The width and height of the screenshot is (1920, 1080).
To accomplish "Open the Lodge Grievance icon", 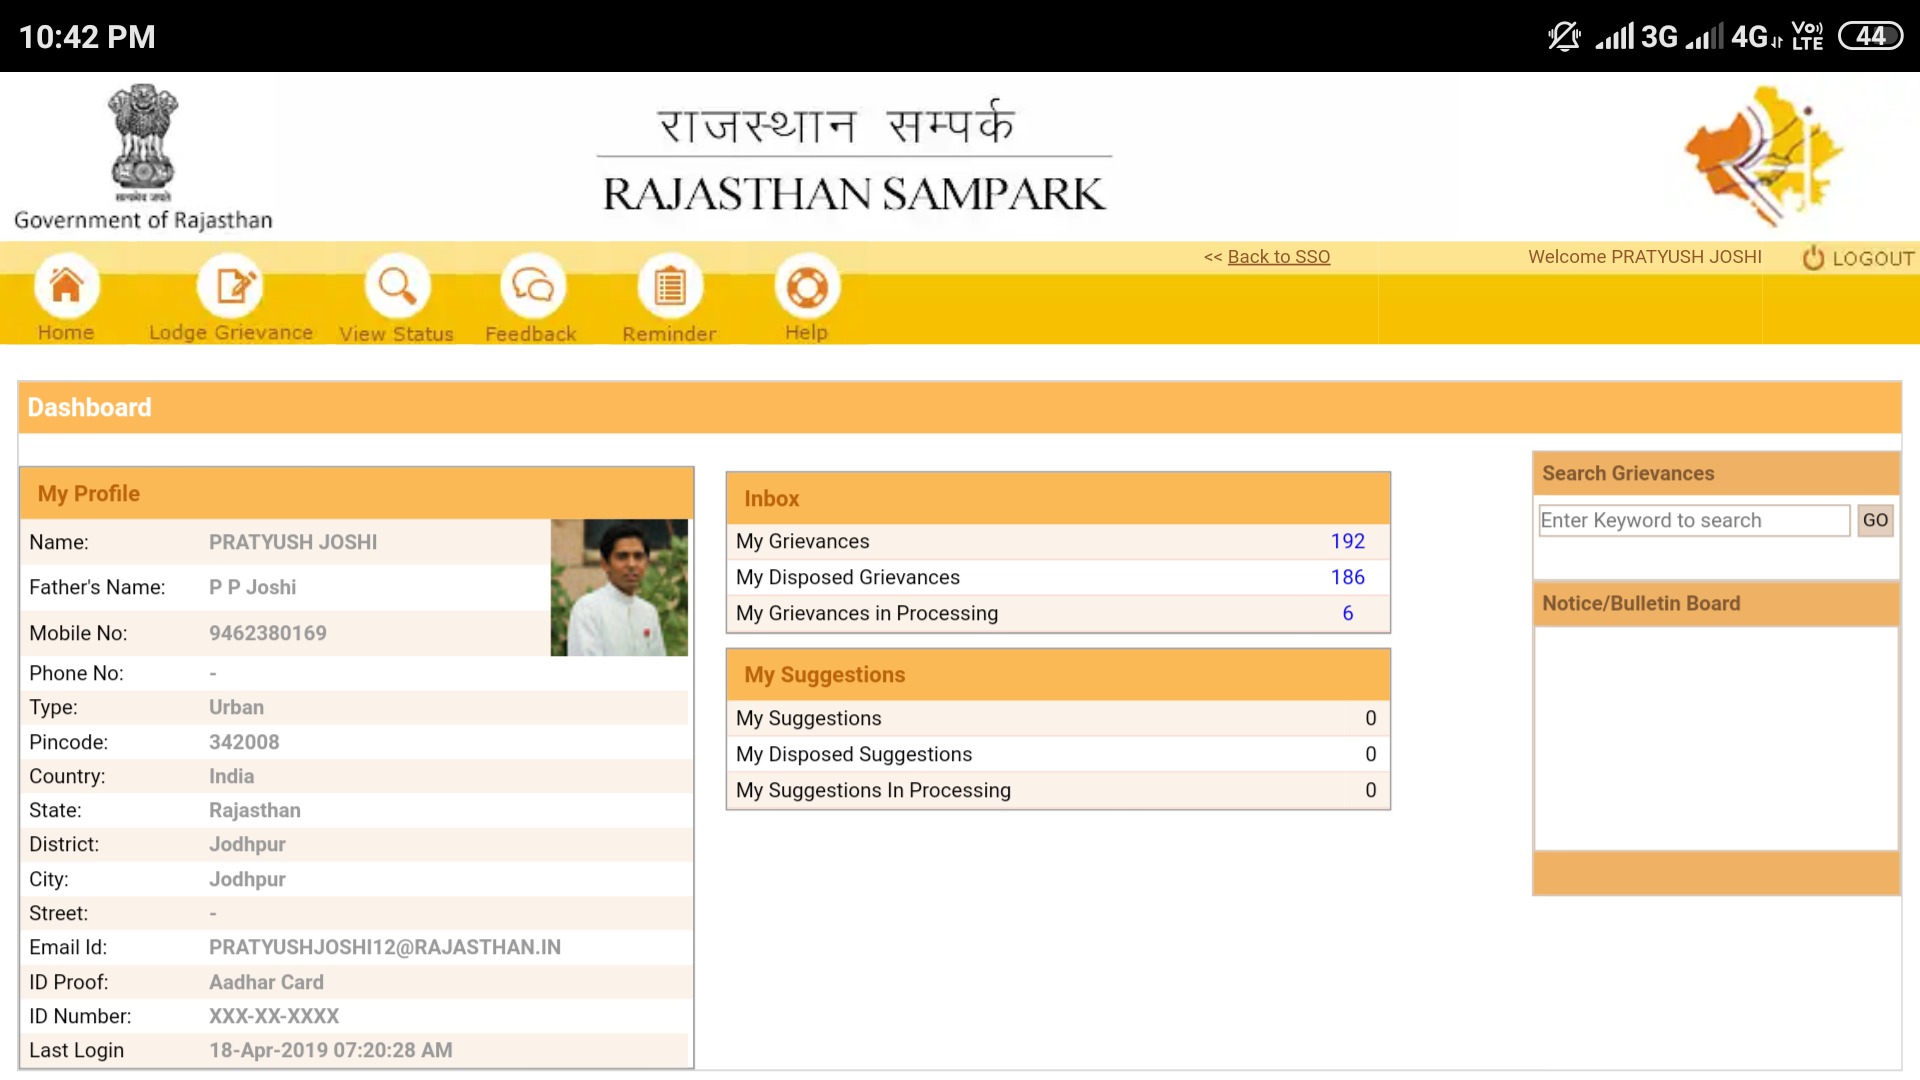I will pyautogui.click(x=230, y=286).
